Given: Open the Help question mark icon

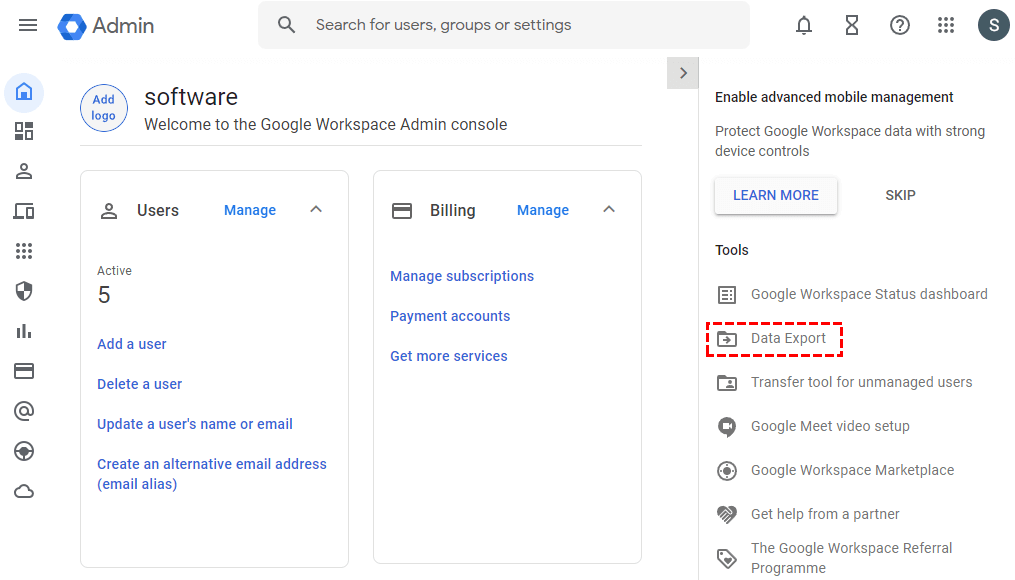Looking at the screenshot, I should tap(900, 25).
